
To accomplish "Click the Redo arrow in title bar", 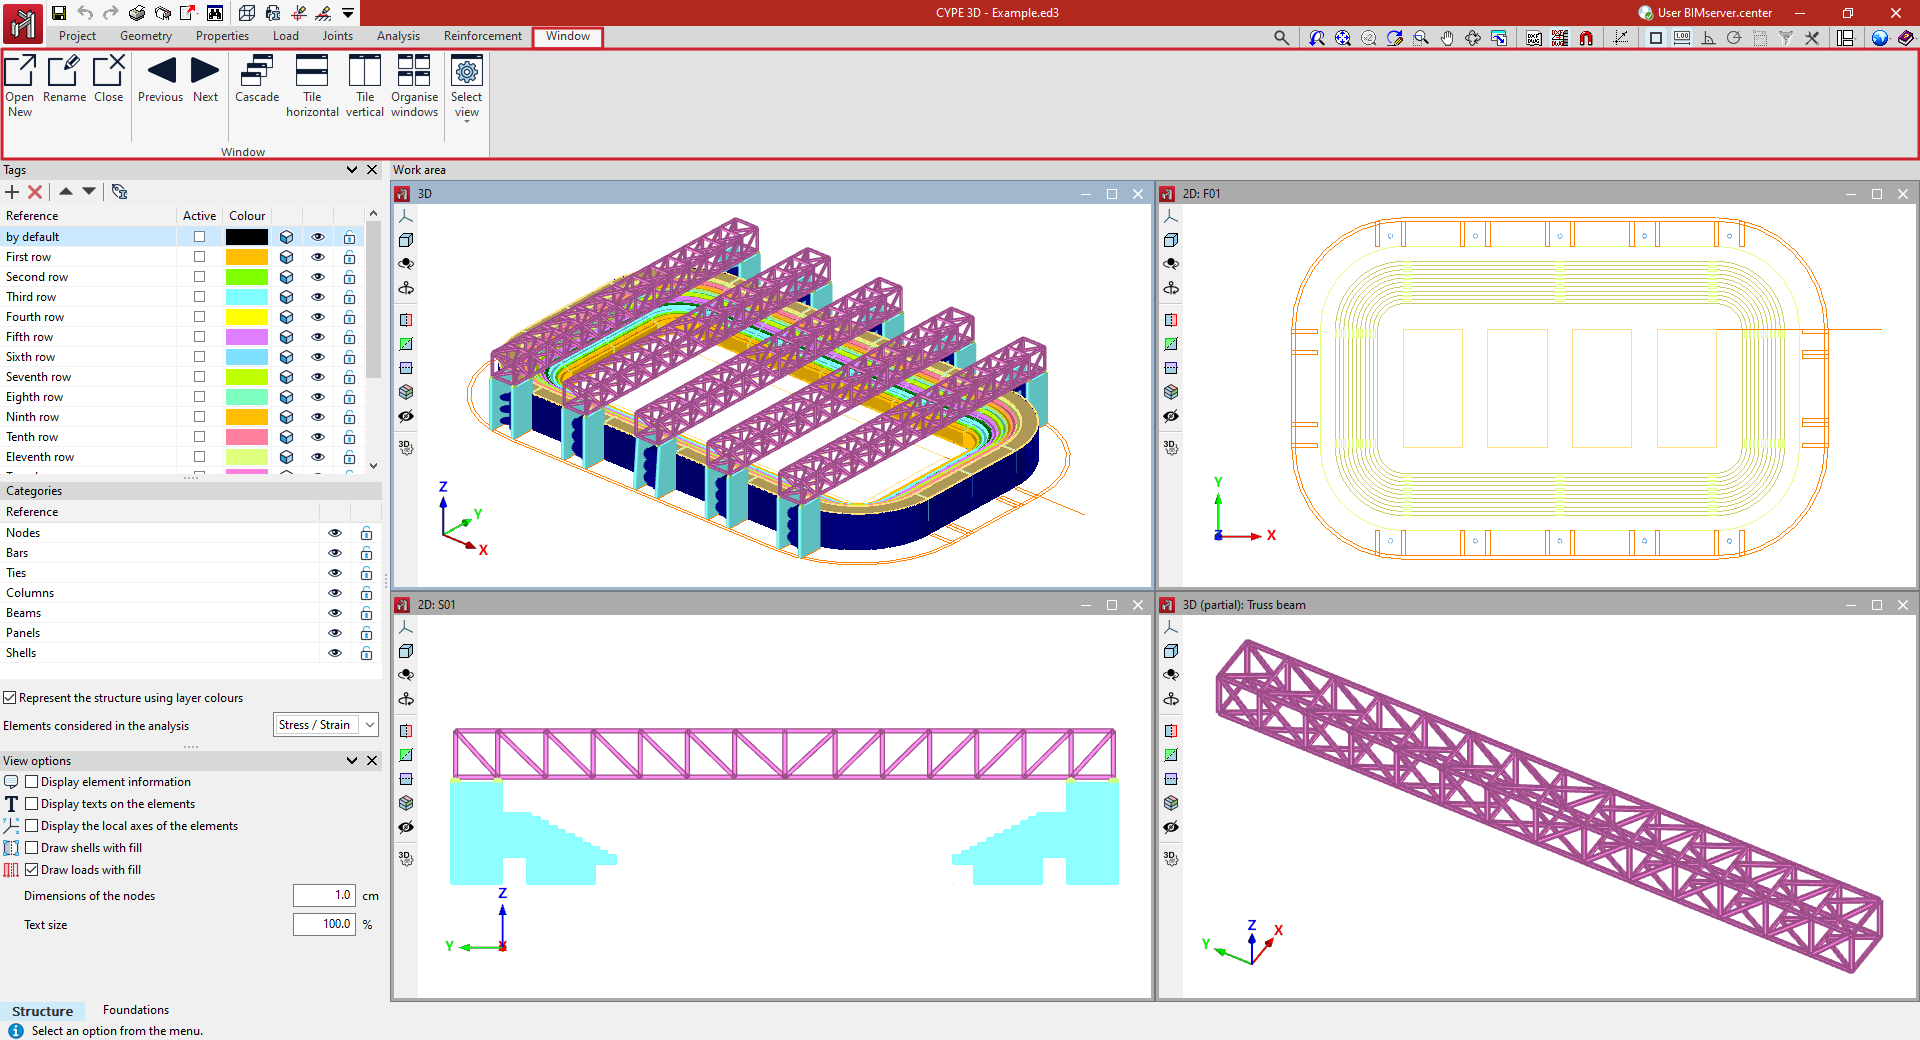I will point(111,13).
